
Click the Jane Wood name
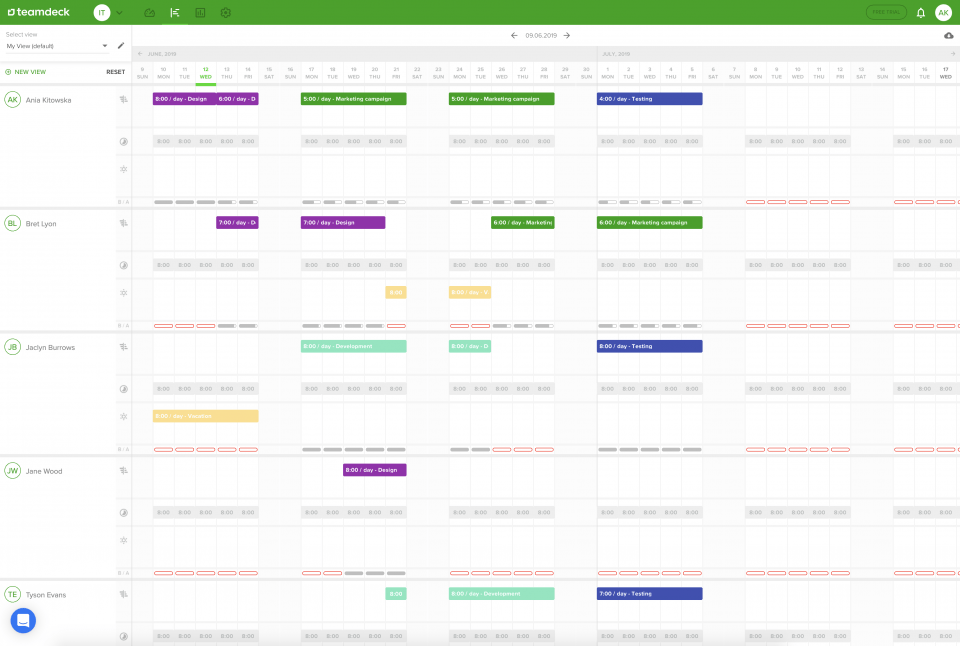pos(44,471)
